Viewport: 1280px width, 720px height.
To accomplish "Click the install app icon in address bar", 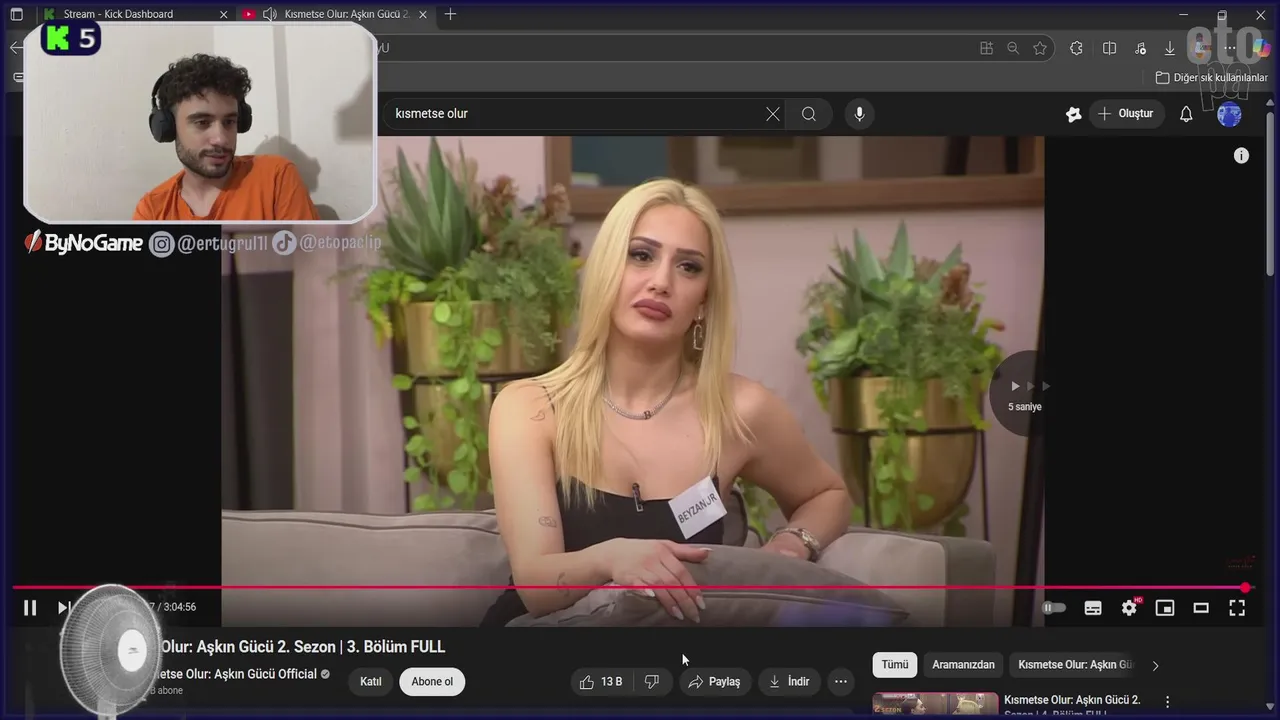I will pos(987,48).
